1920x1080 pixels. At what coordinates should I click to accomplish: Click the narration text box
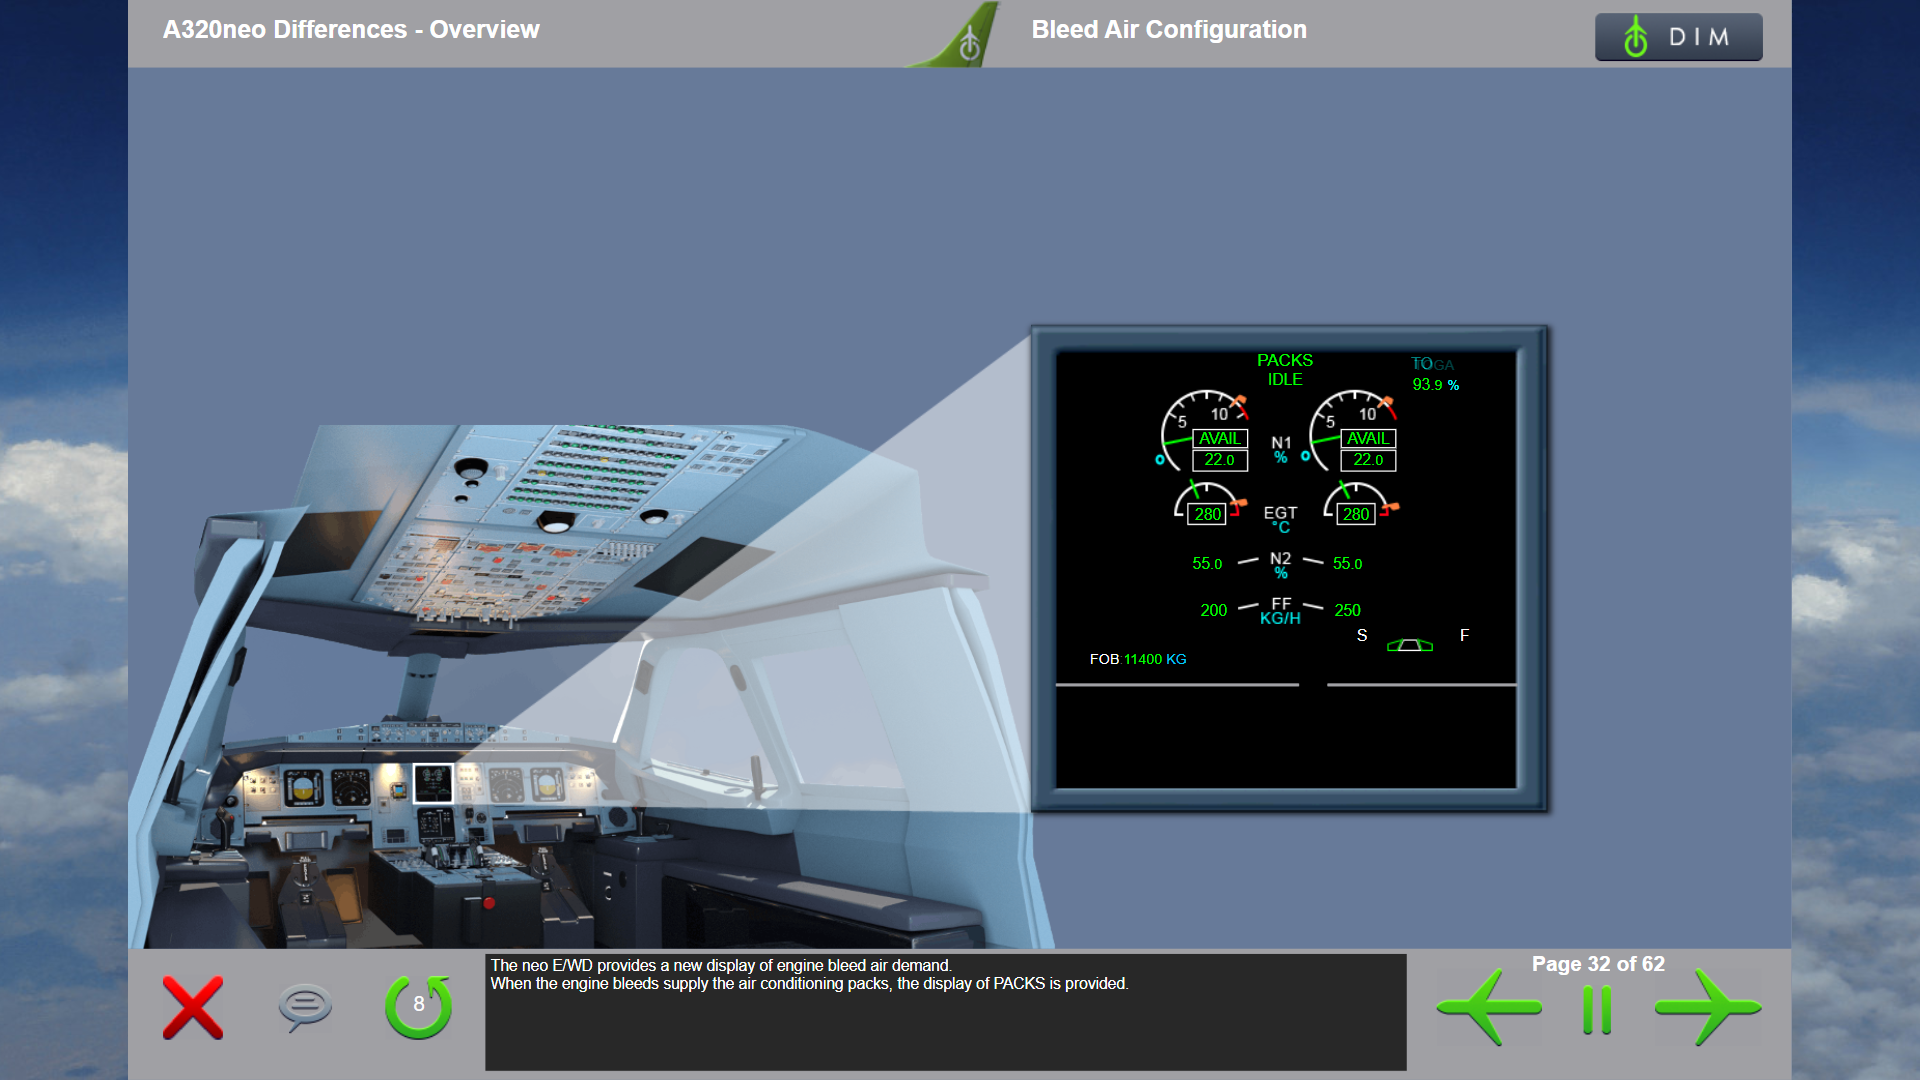[945, 1012]
